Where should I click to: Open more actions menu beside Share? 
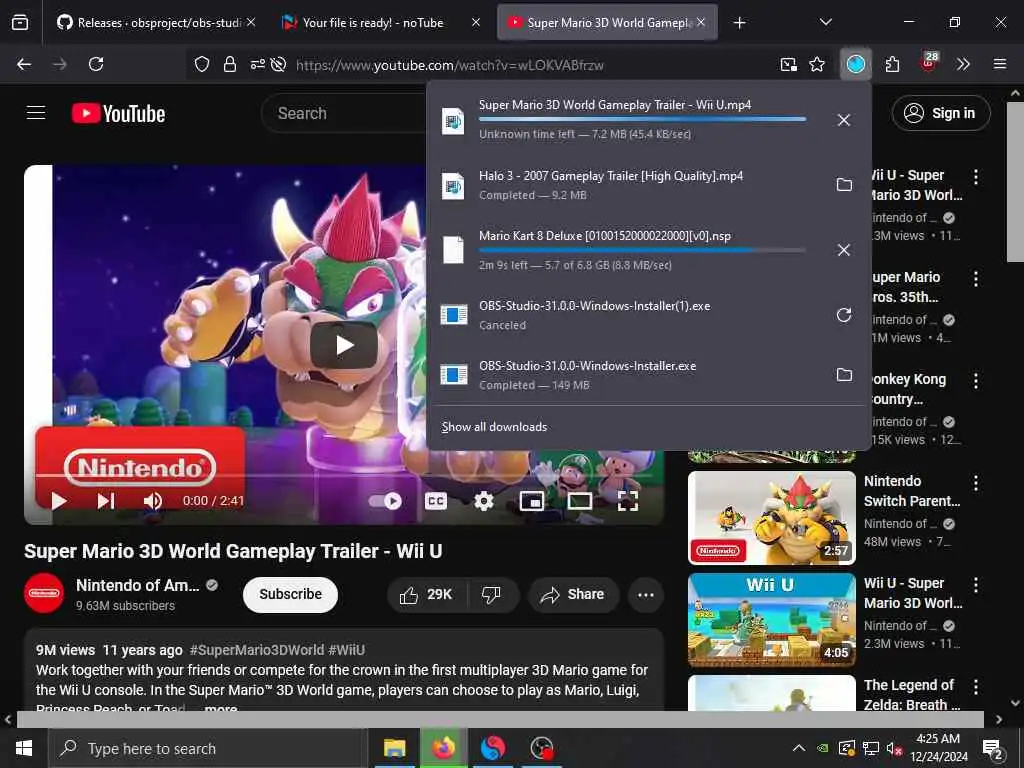[x=646, y=595]
